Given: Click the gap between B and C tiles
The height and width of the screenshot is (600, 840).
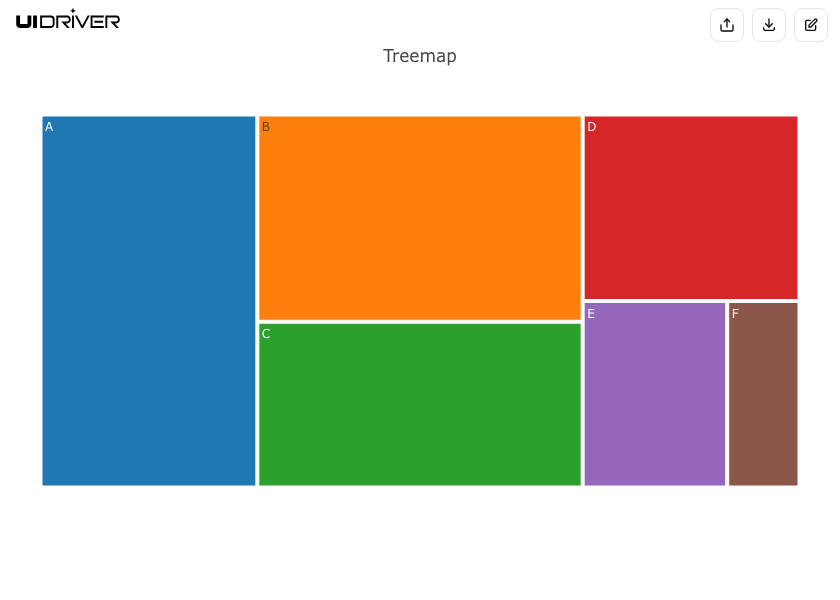Looking at the screenshot, I should 420,322.
